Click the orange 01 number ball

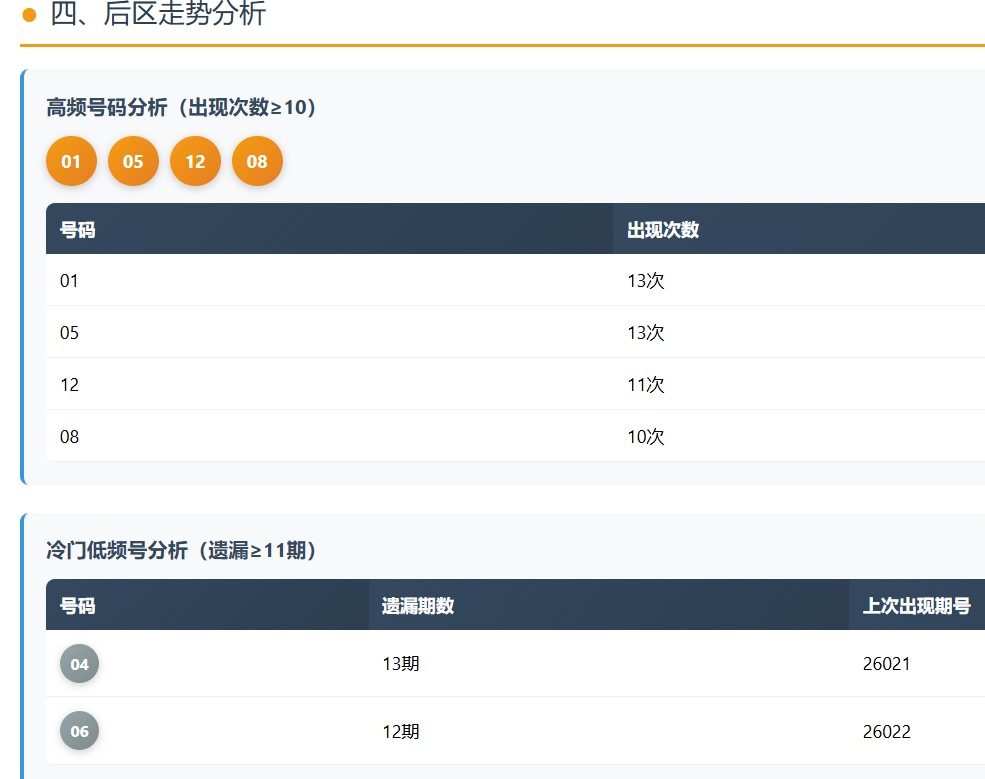71,161
